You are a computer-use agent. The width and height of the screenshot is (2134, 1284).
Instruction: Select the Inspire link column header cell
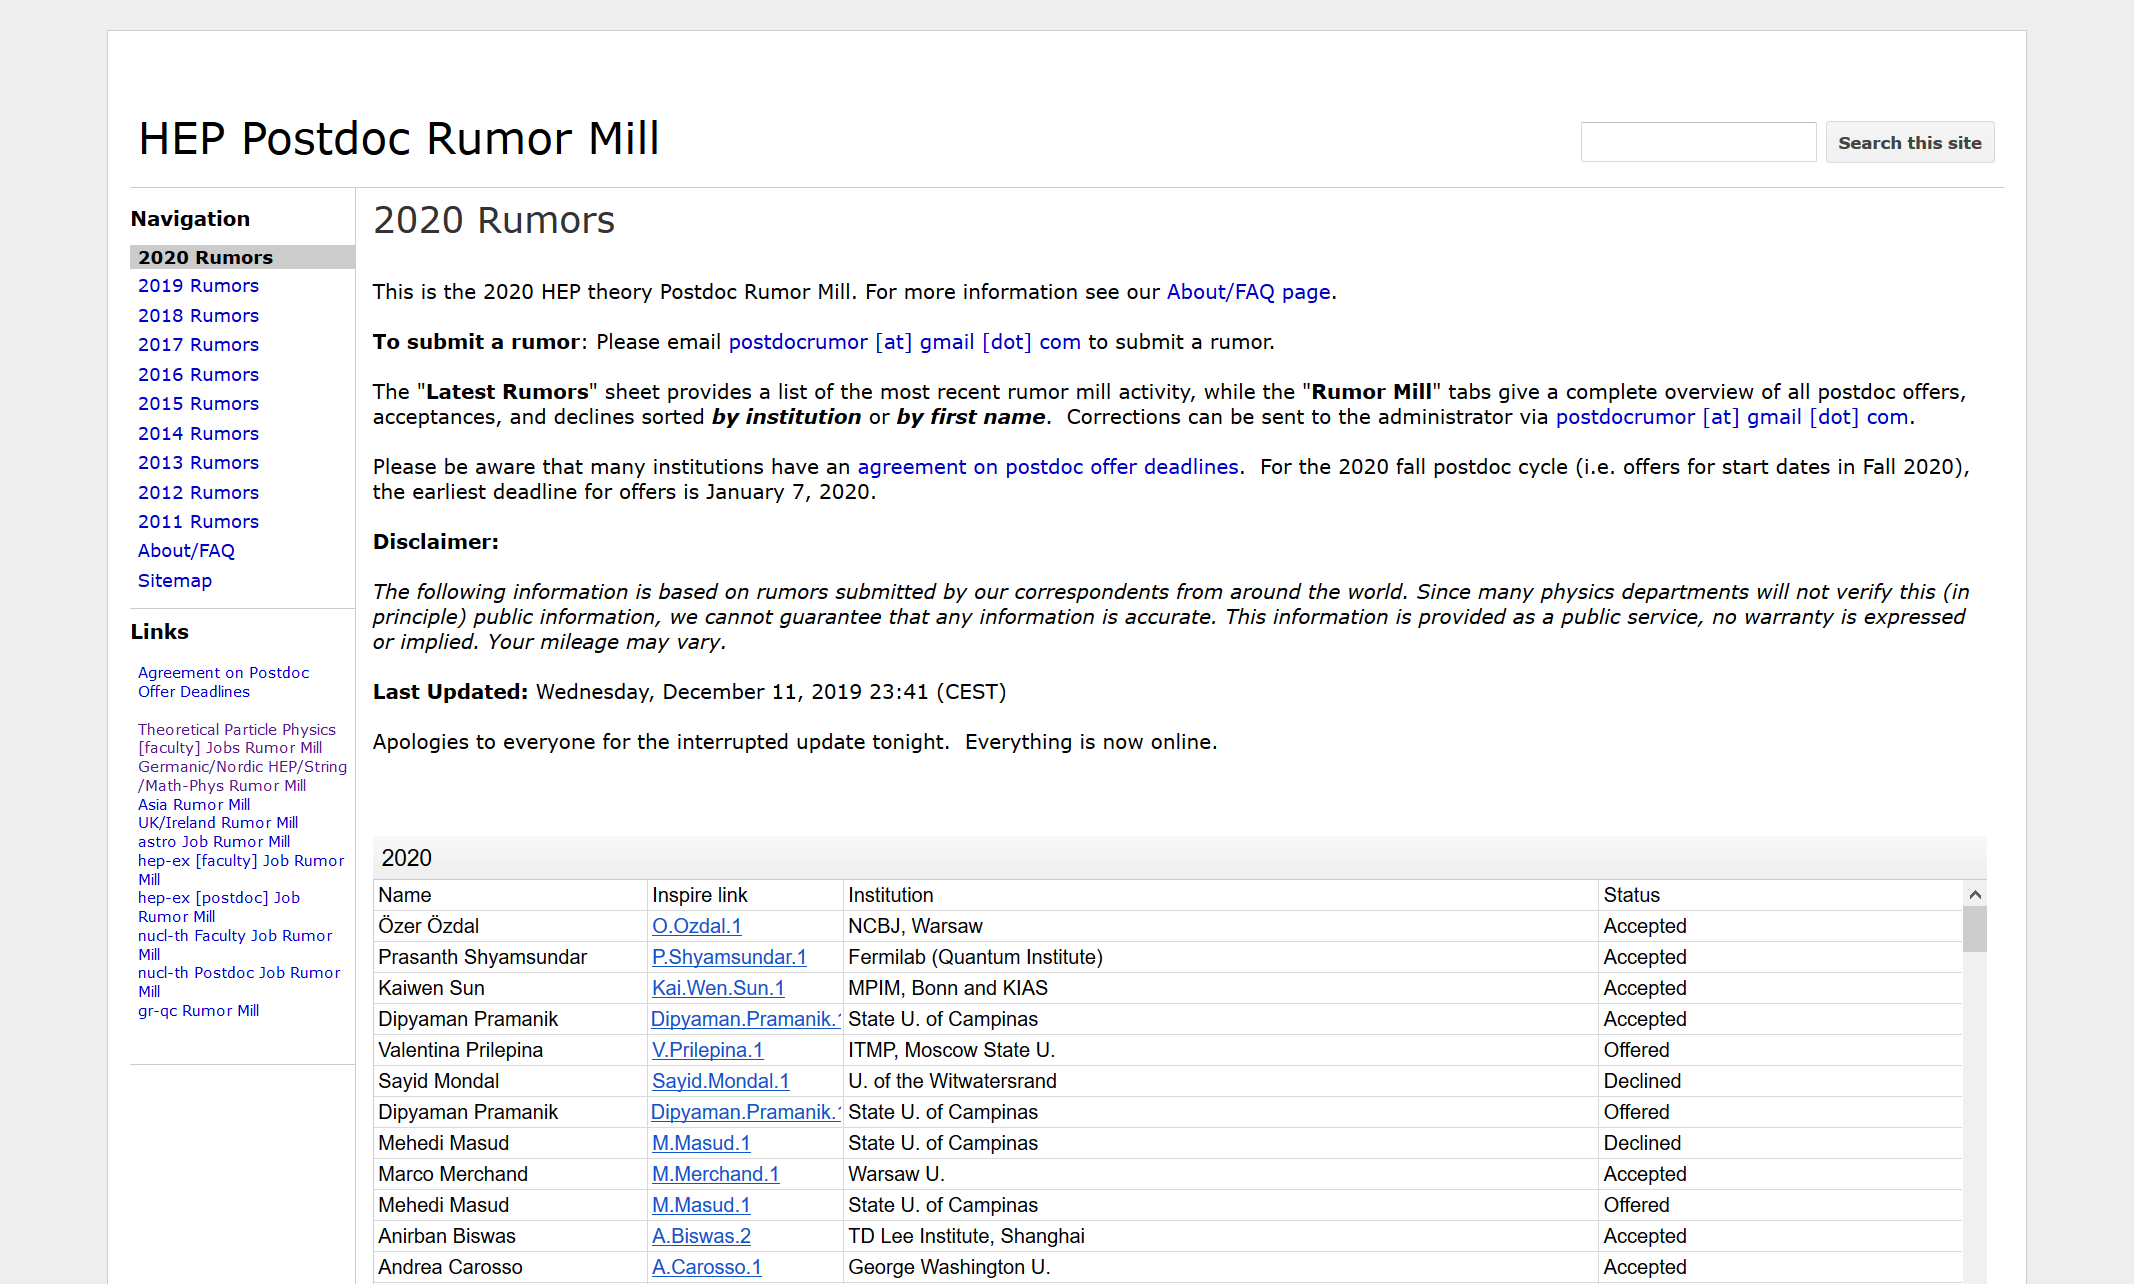pyautogui.click(x=745, y=895)
